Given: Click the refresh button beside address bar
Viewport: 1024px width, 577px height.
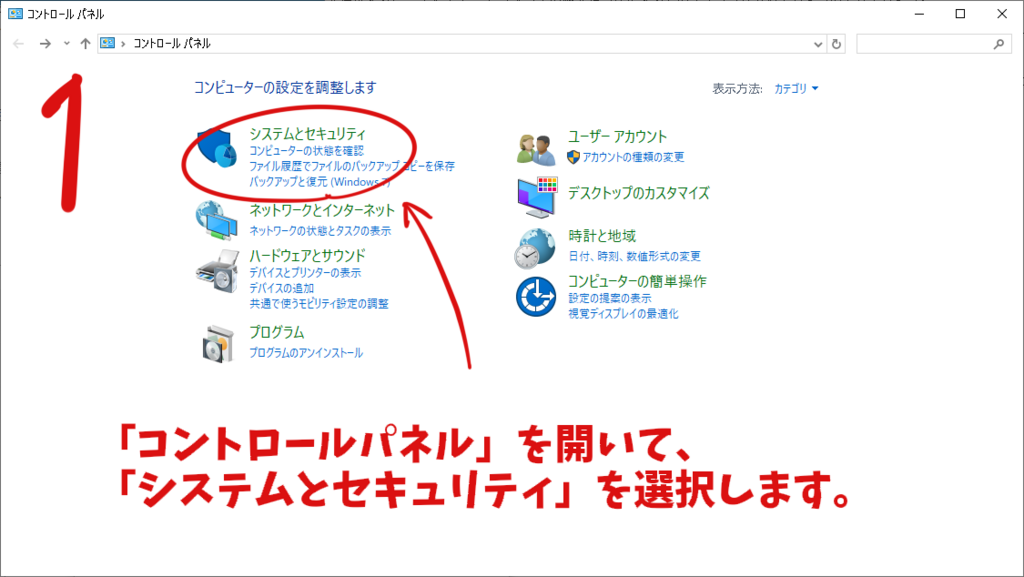Looking at the screenshot, I should pyautogui.click(x=837, y=44).
